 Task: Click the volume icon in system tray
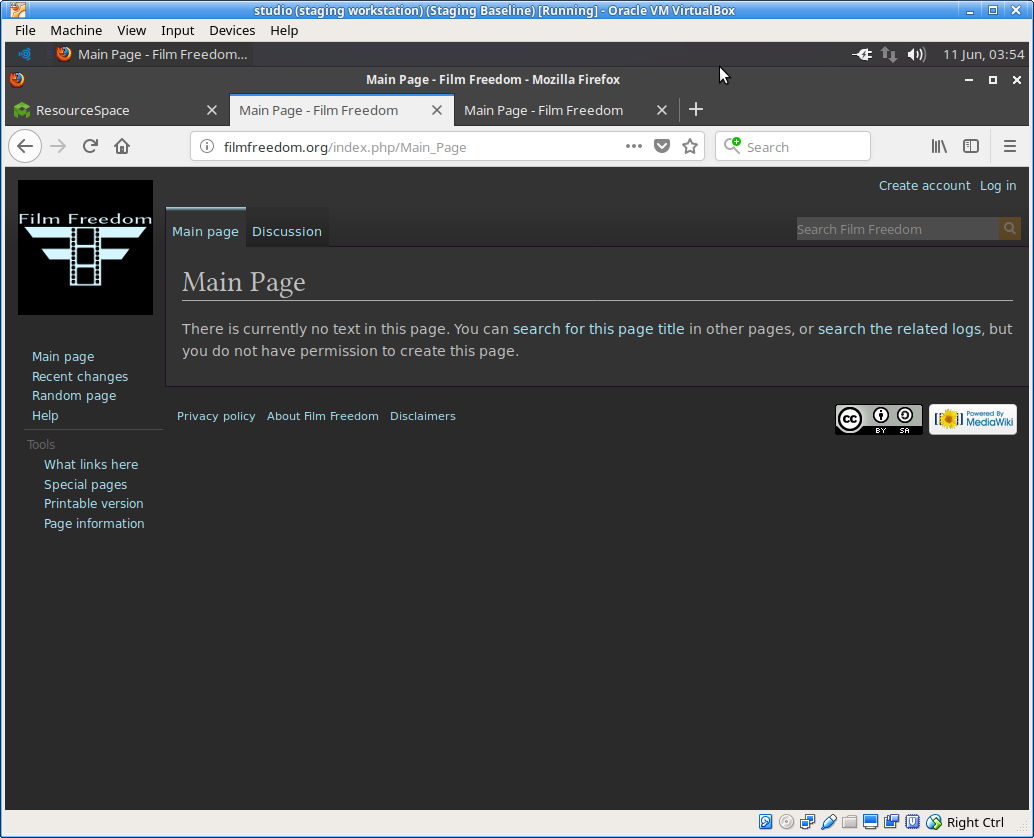click(916, 54)
